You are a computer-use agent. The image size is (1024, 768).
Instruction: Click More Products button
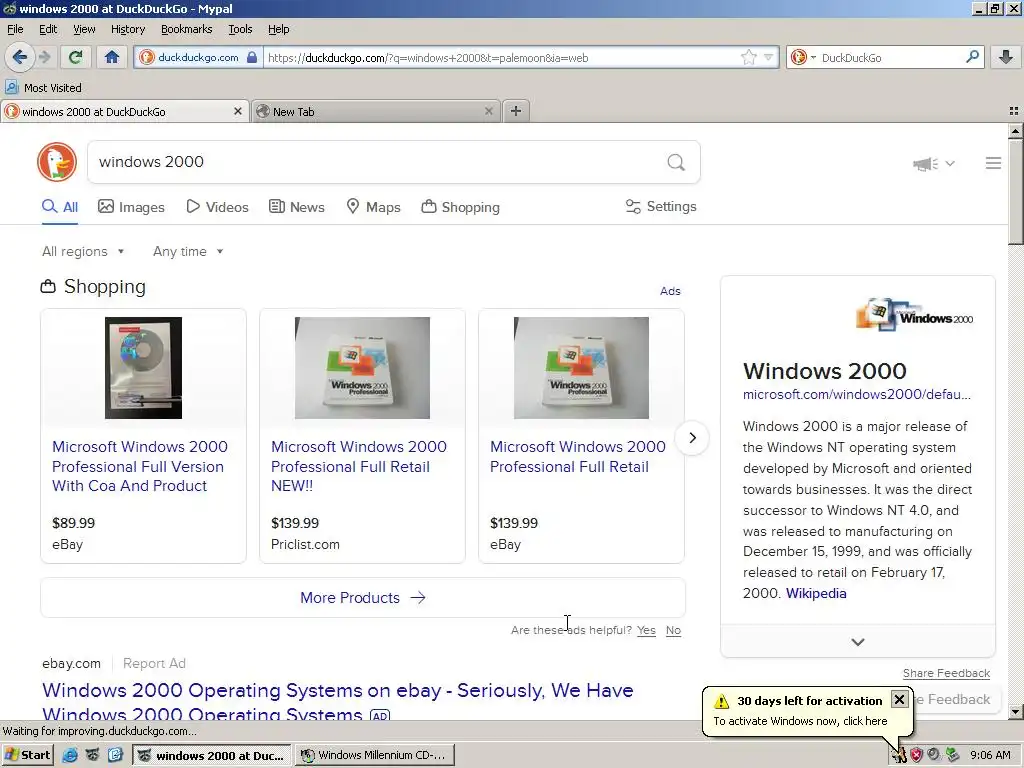(x=363, y=598)
